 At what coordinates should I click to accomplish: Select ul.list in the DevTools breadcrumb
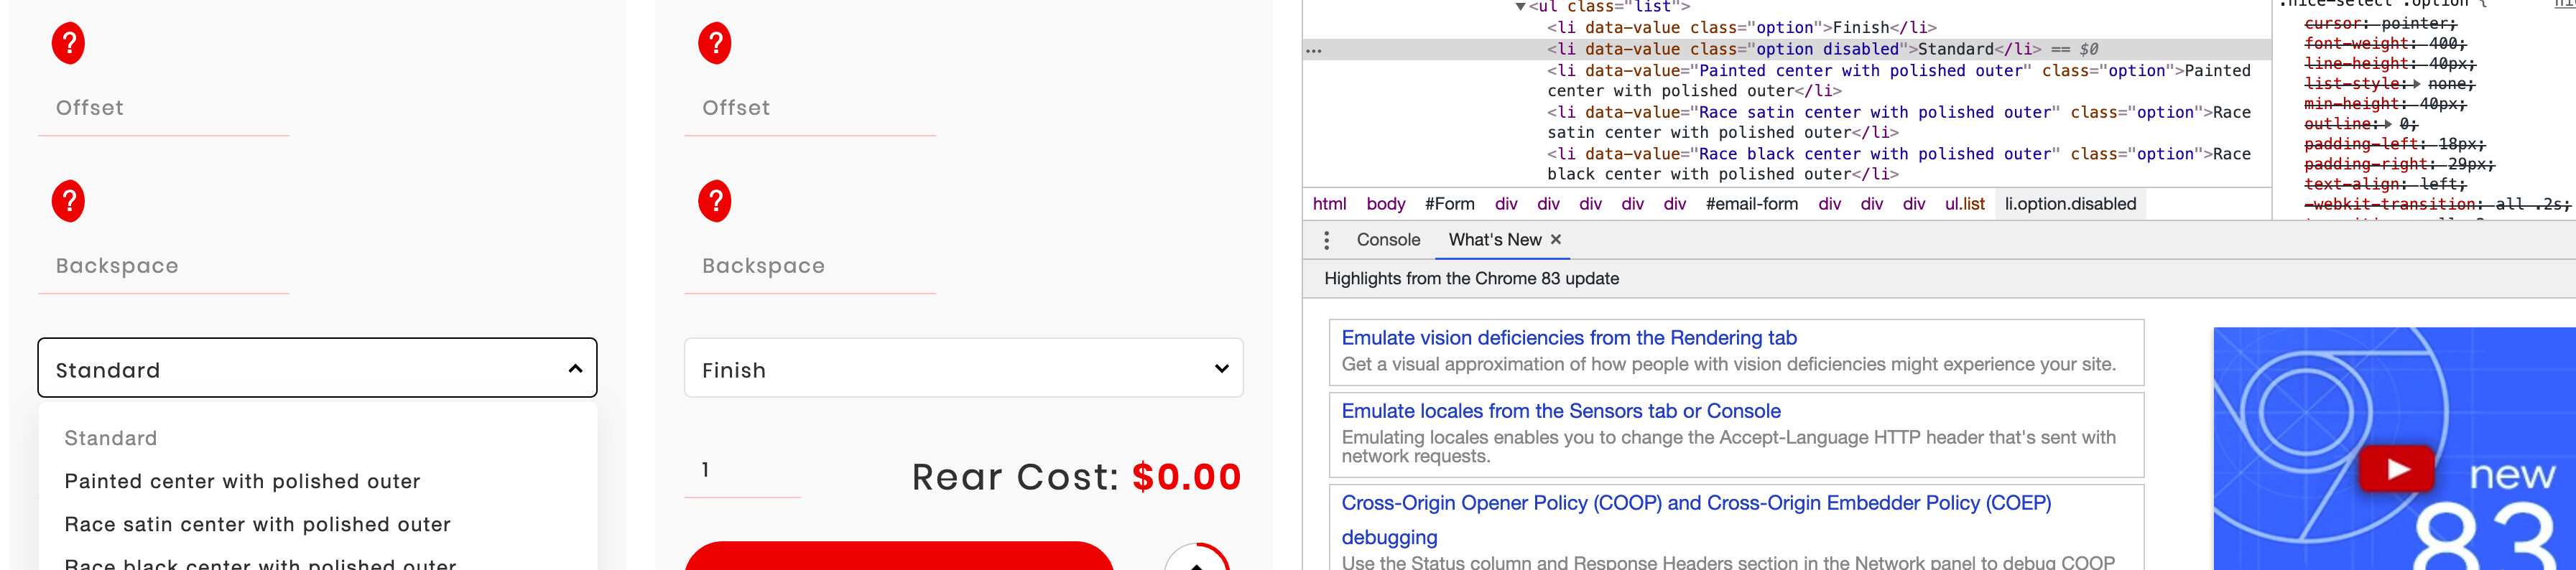coord(1965,204)
